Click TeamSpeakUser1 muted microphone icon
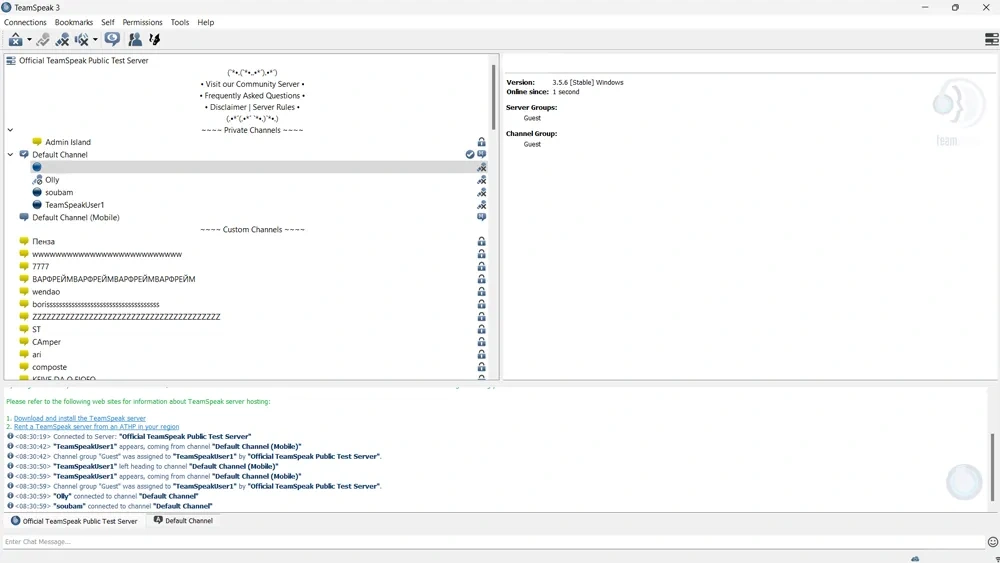 [482, 205]
